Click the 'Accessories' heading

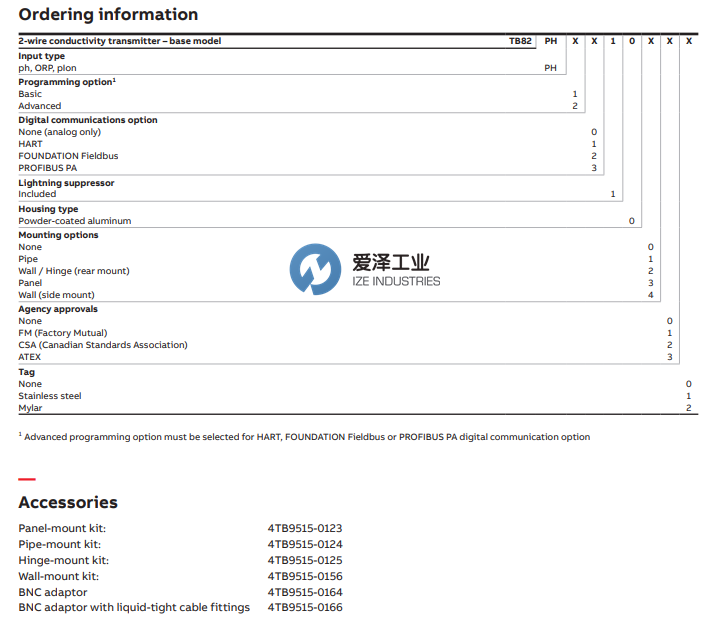(x=68, y=502)
